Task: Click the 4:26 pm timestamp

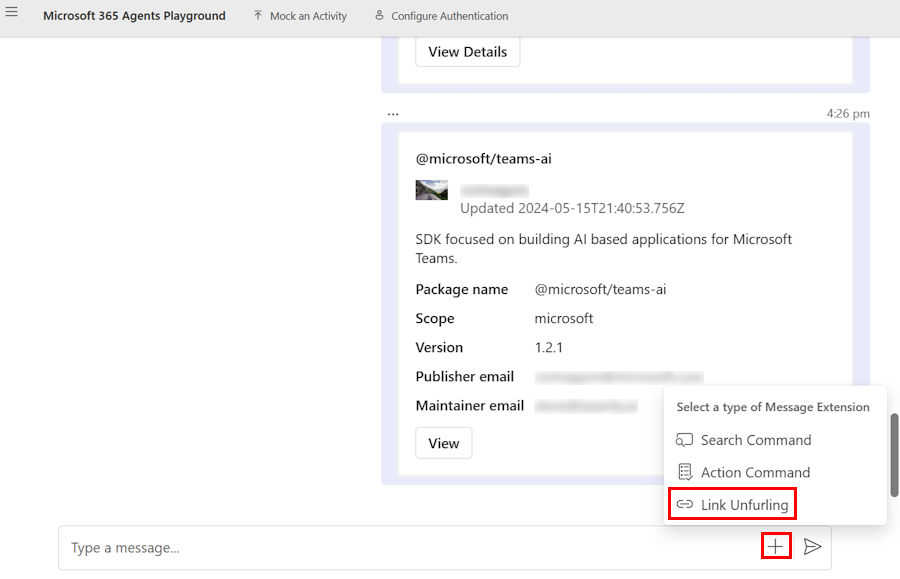Action: (x=848, y=114)
